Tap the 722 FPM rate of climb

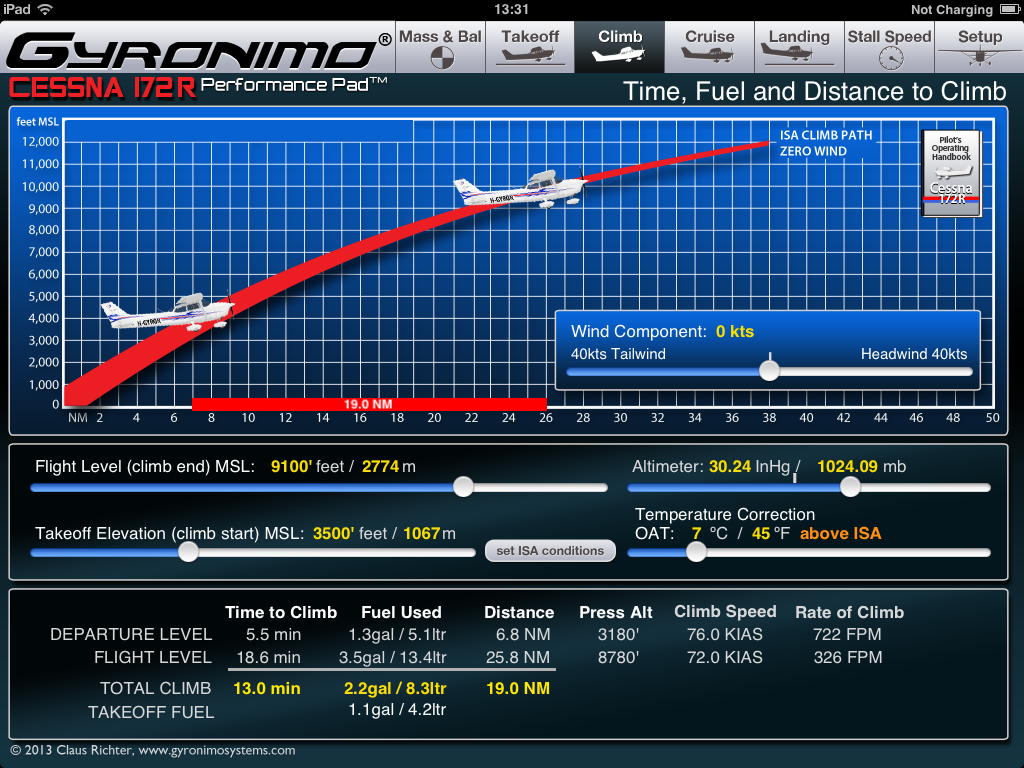(847, 634)
